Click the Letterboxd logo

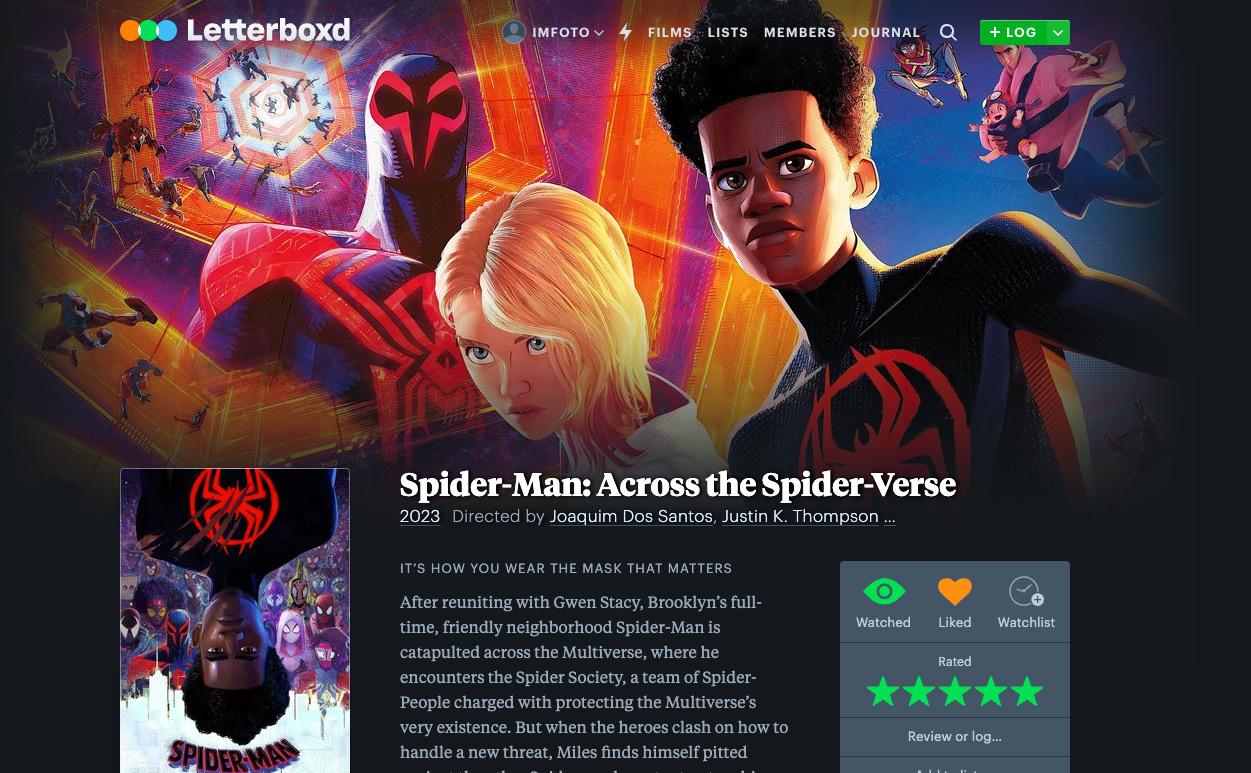(x=235, y=31)
